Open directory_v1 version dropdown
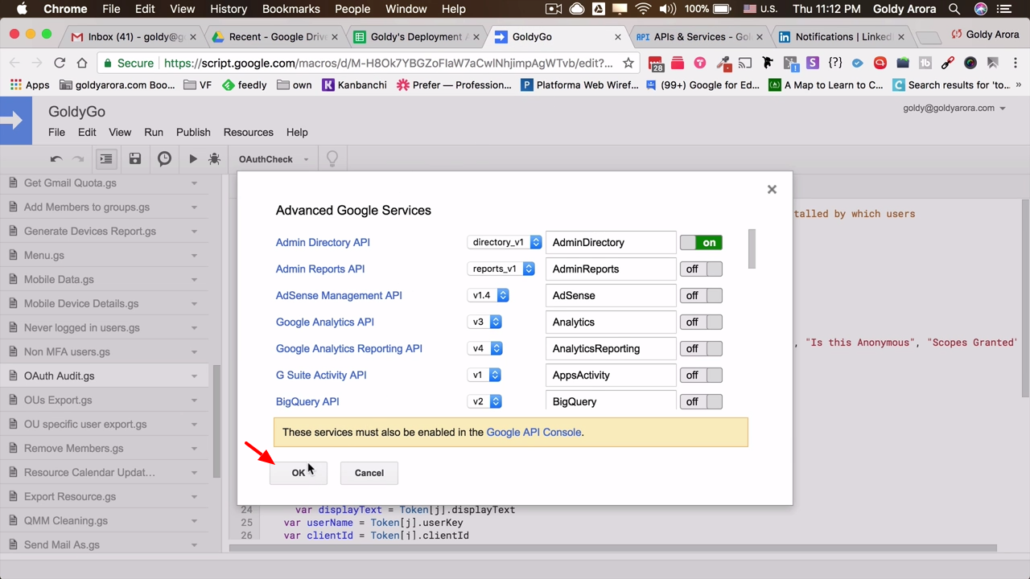Viewport: 1030px width, 579px height. (504, 243)
